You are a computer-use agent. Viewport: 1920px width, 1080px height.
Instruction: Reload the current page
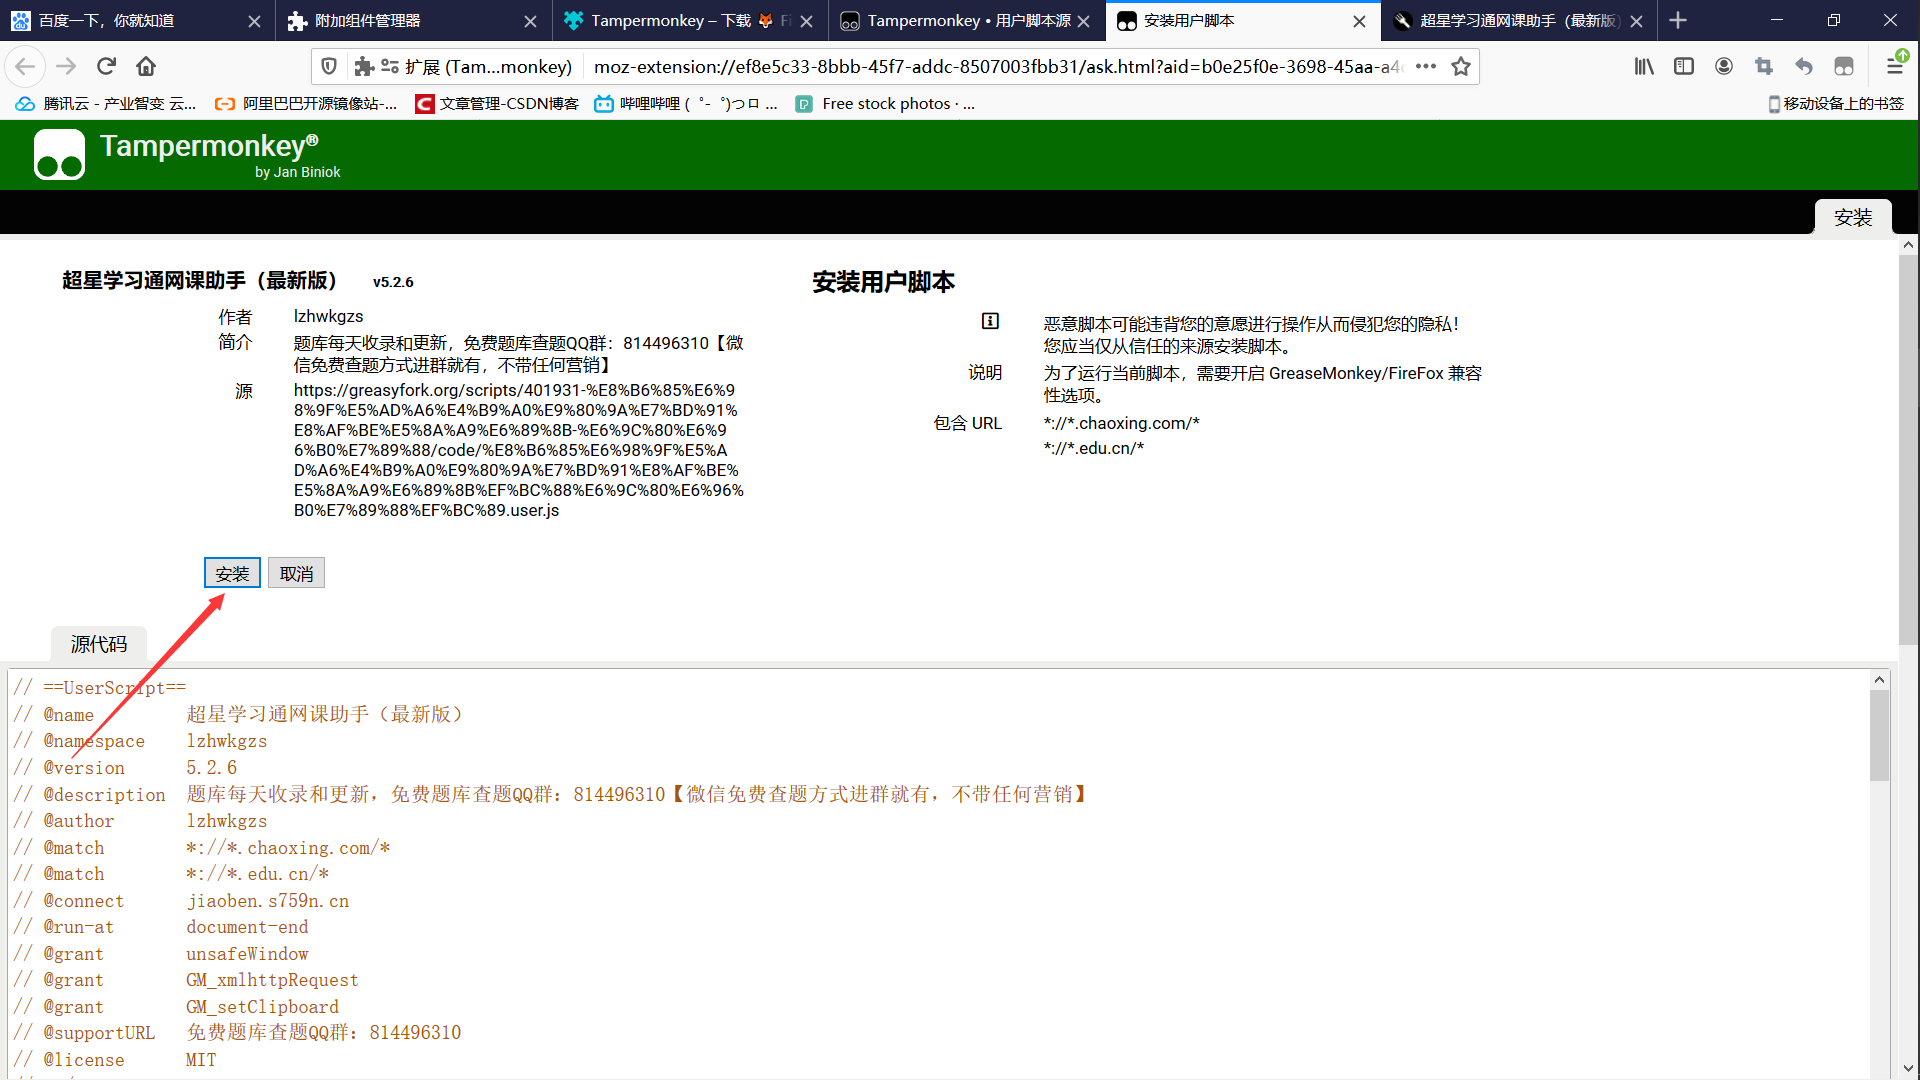[106, 66]
